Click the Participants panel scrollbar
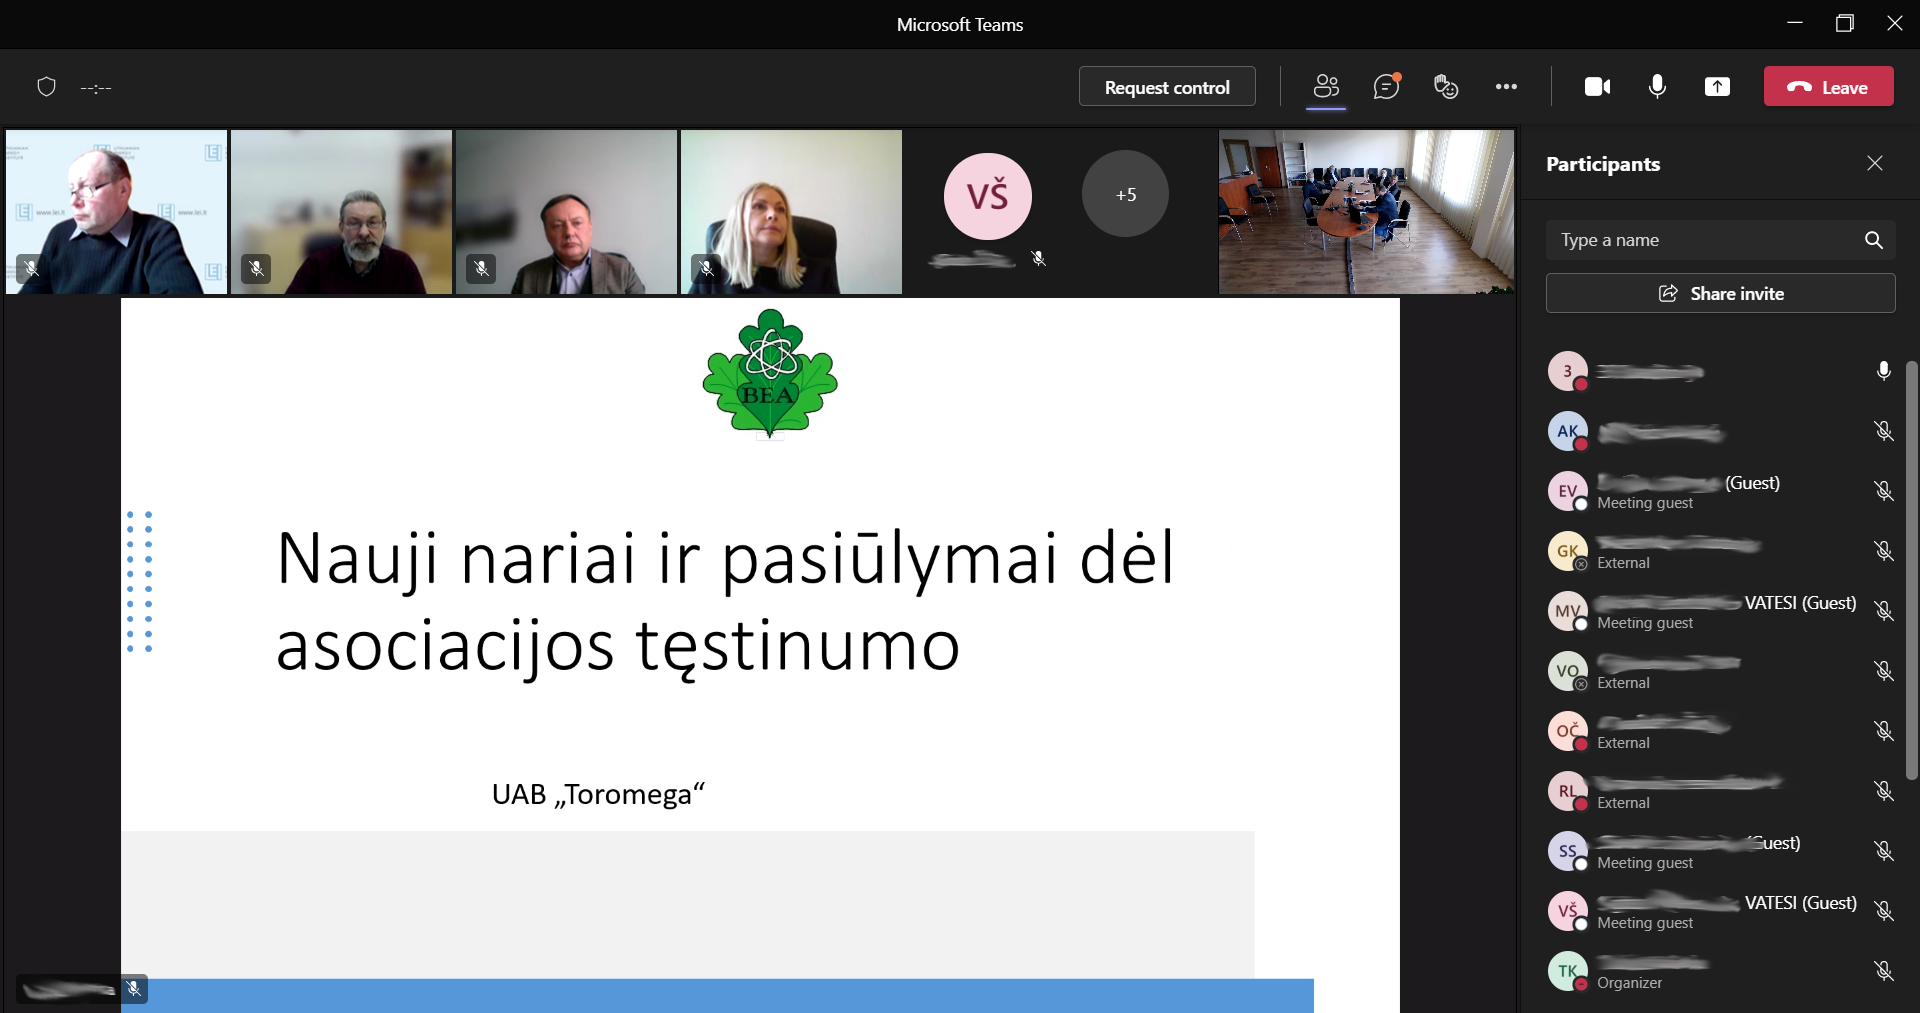1920x1013 pixels. pyautogui.click(x=1911, y=570)
